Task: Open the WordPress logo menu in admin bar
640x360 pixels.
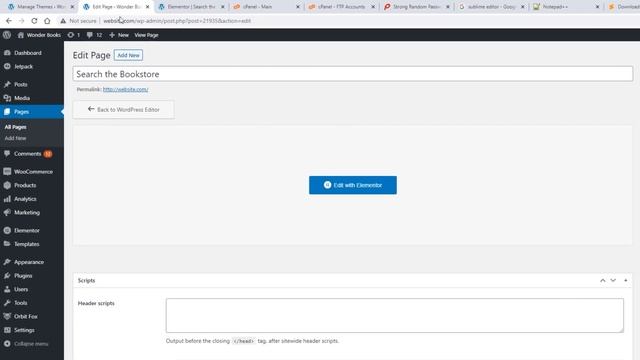Action: click(7, 35)
